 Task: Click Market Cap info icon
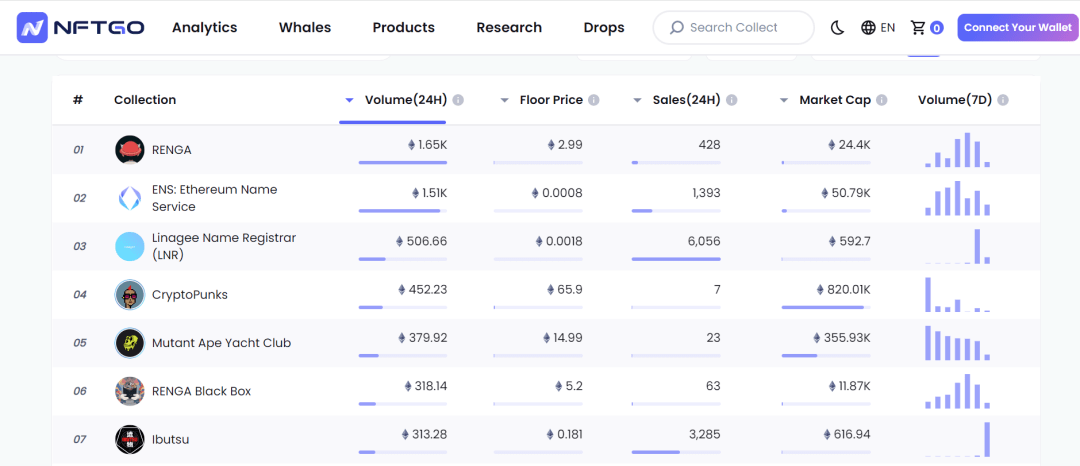click(882, 100)
